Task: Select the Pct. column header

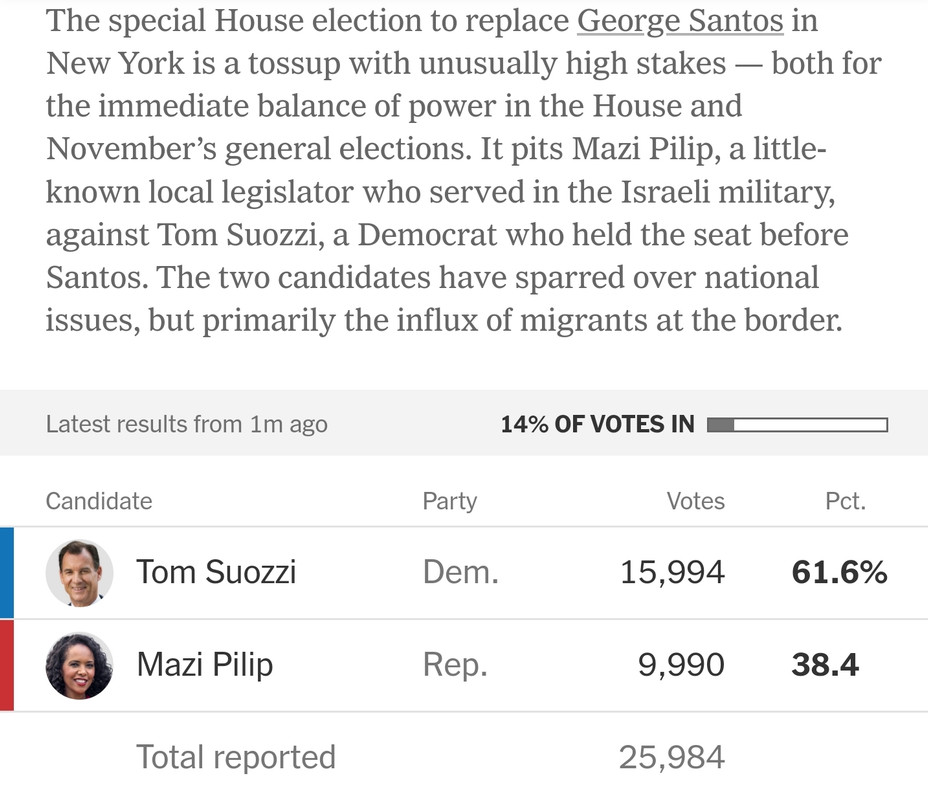Action: coord(845,501)
